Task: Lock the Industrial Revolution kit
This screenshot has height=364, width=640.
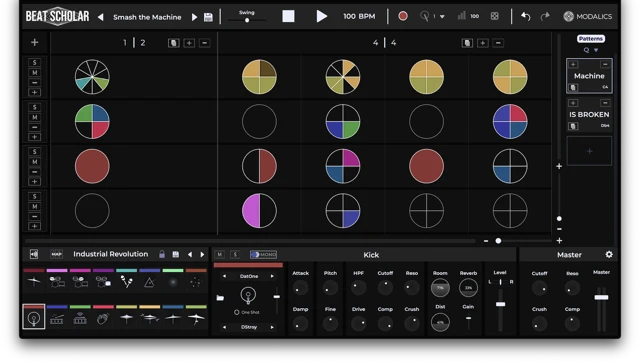Action: coord(162,254)
